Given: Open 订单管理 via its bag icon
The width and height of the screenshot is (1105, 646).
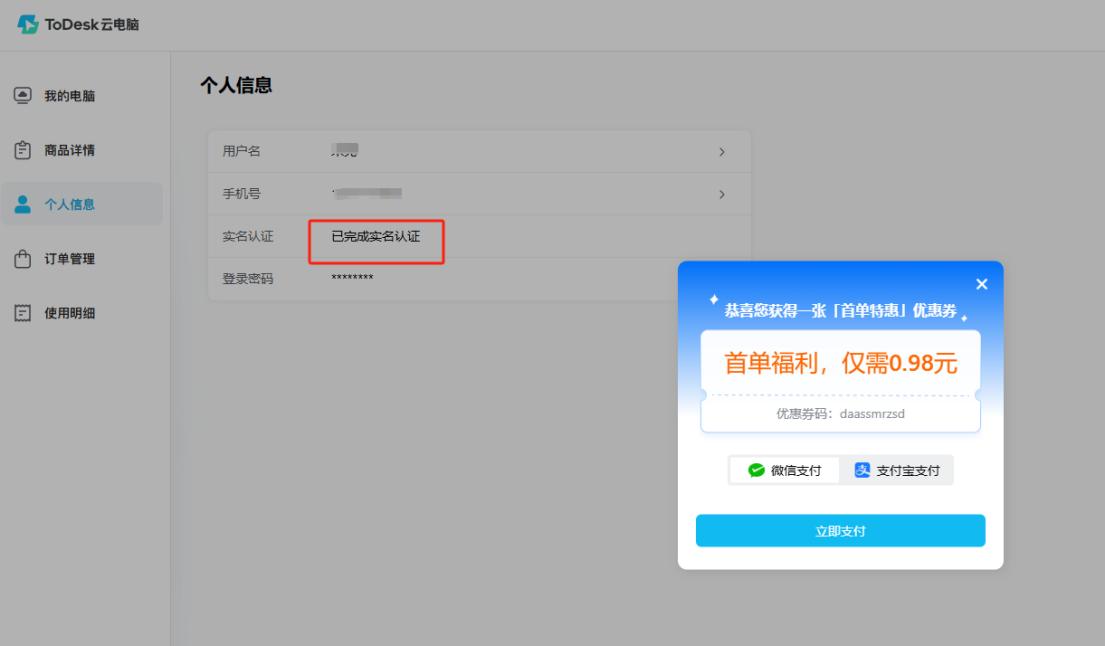Looking at the screenshot, I should coord(22,259).
